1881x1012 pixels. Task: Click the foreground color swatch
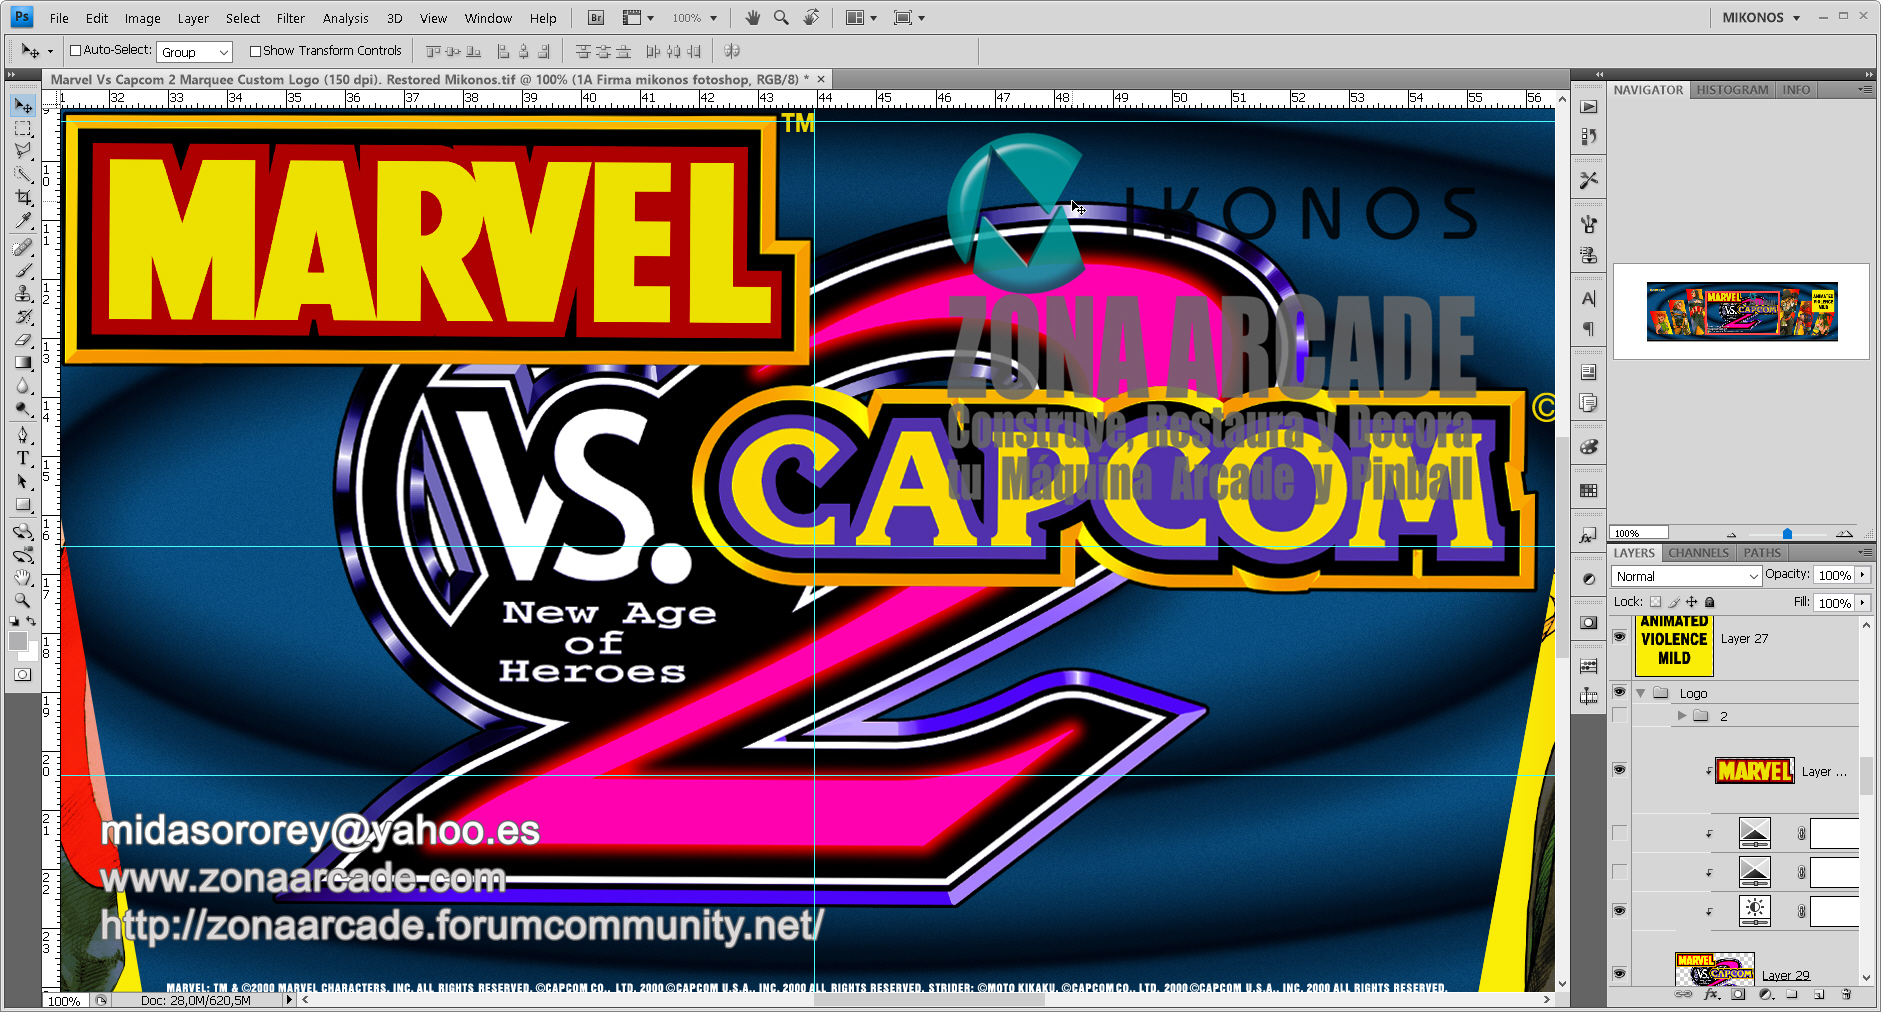pos(17,641)
